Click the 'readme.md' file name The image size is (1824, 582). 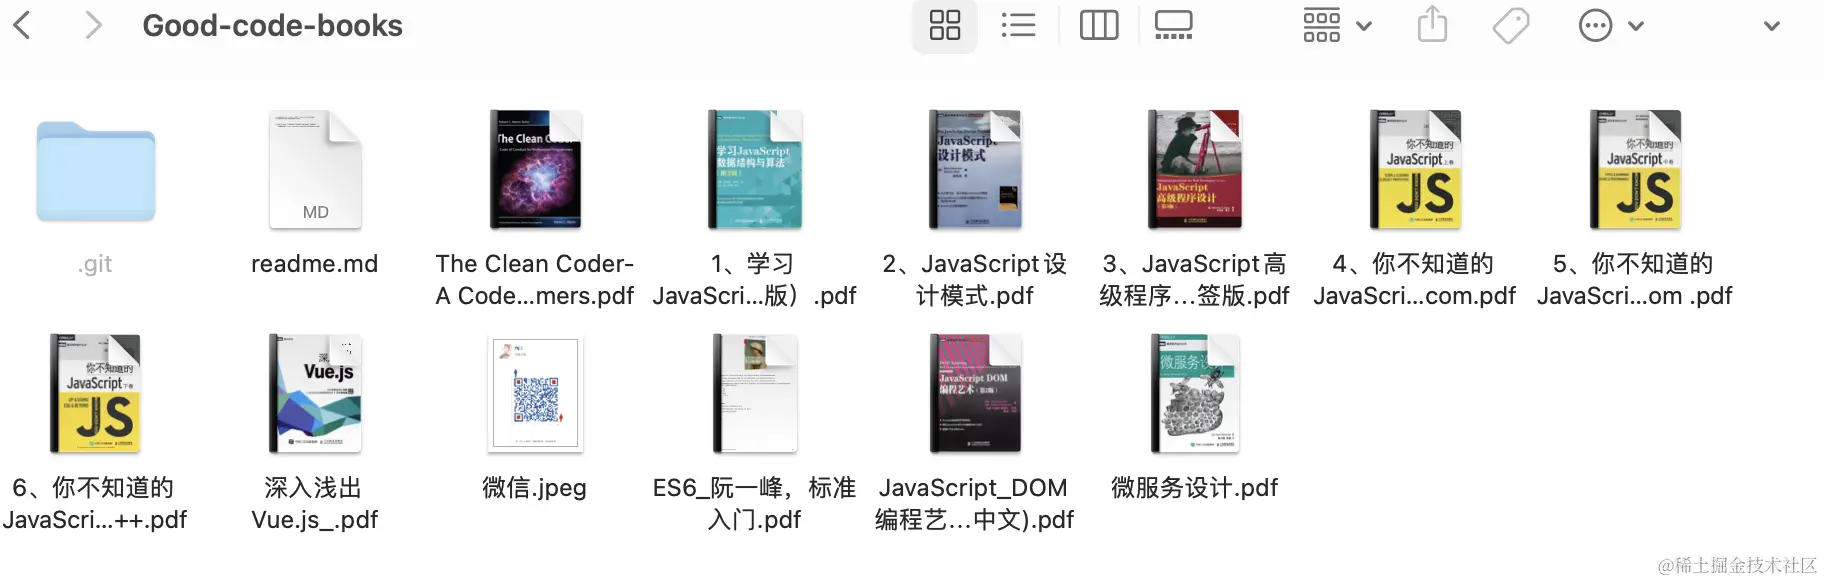315,264
